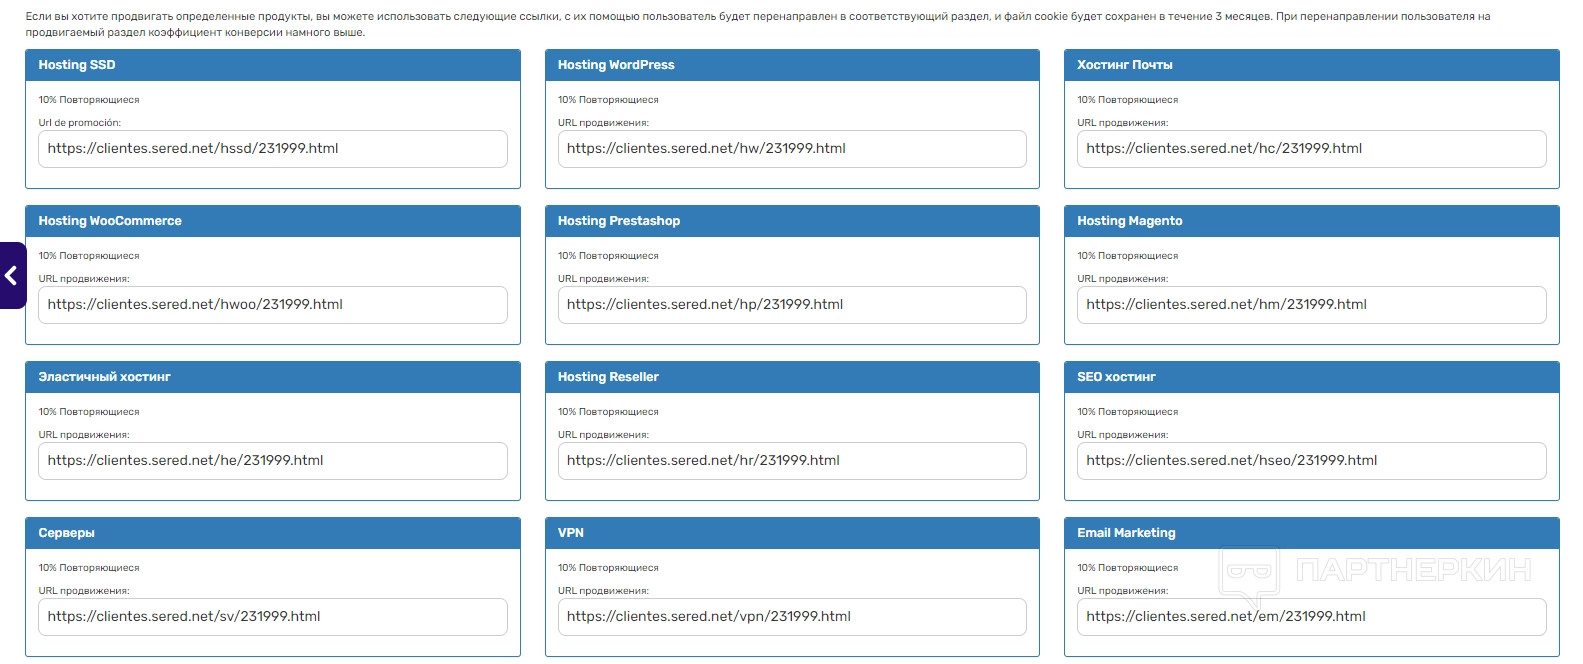This screenshot has height=664, width=1583.
Task: Select the Hosting WordPress promo URL field
Action: pos(792,149)
